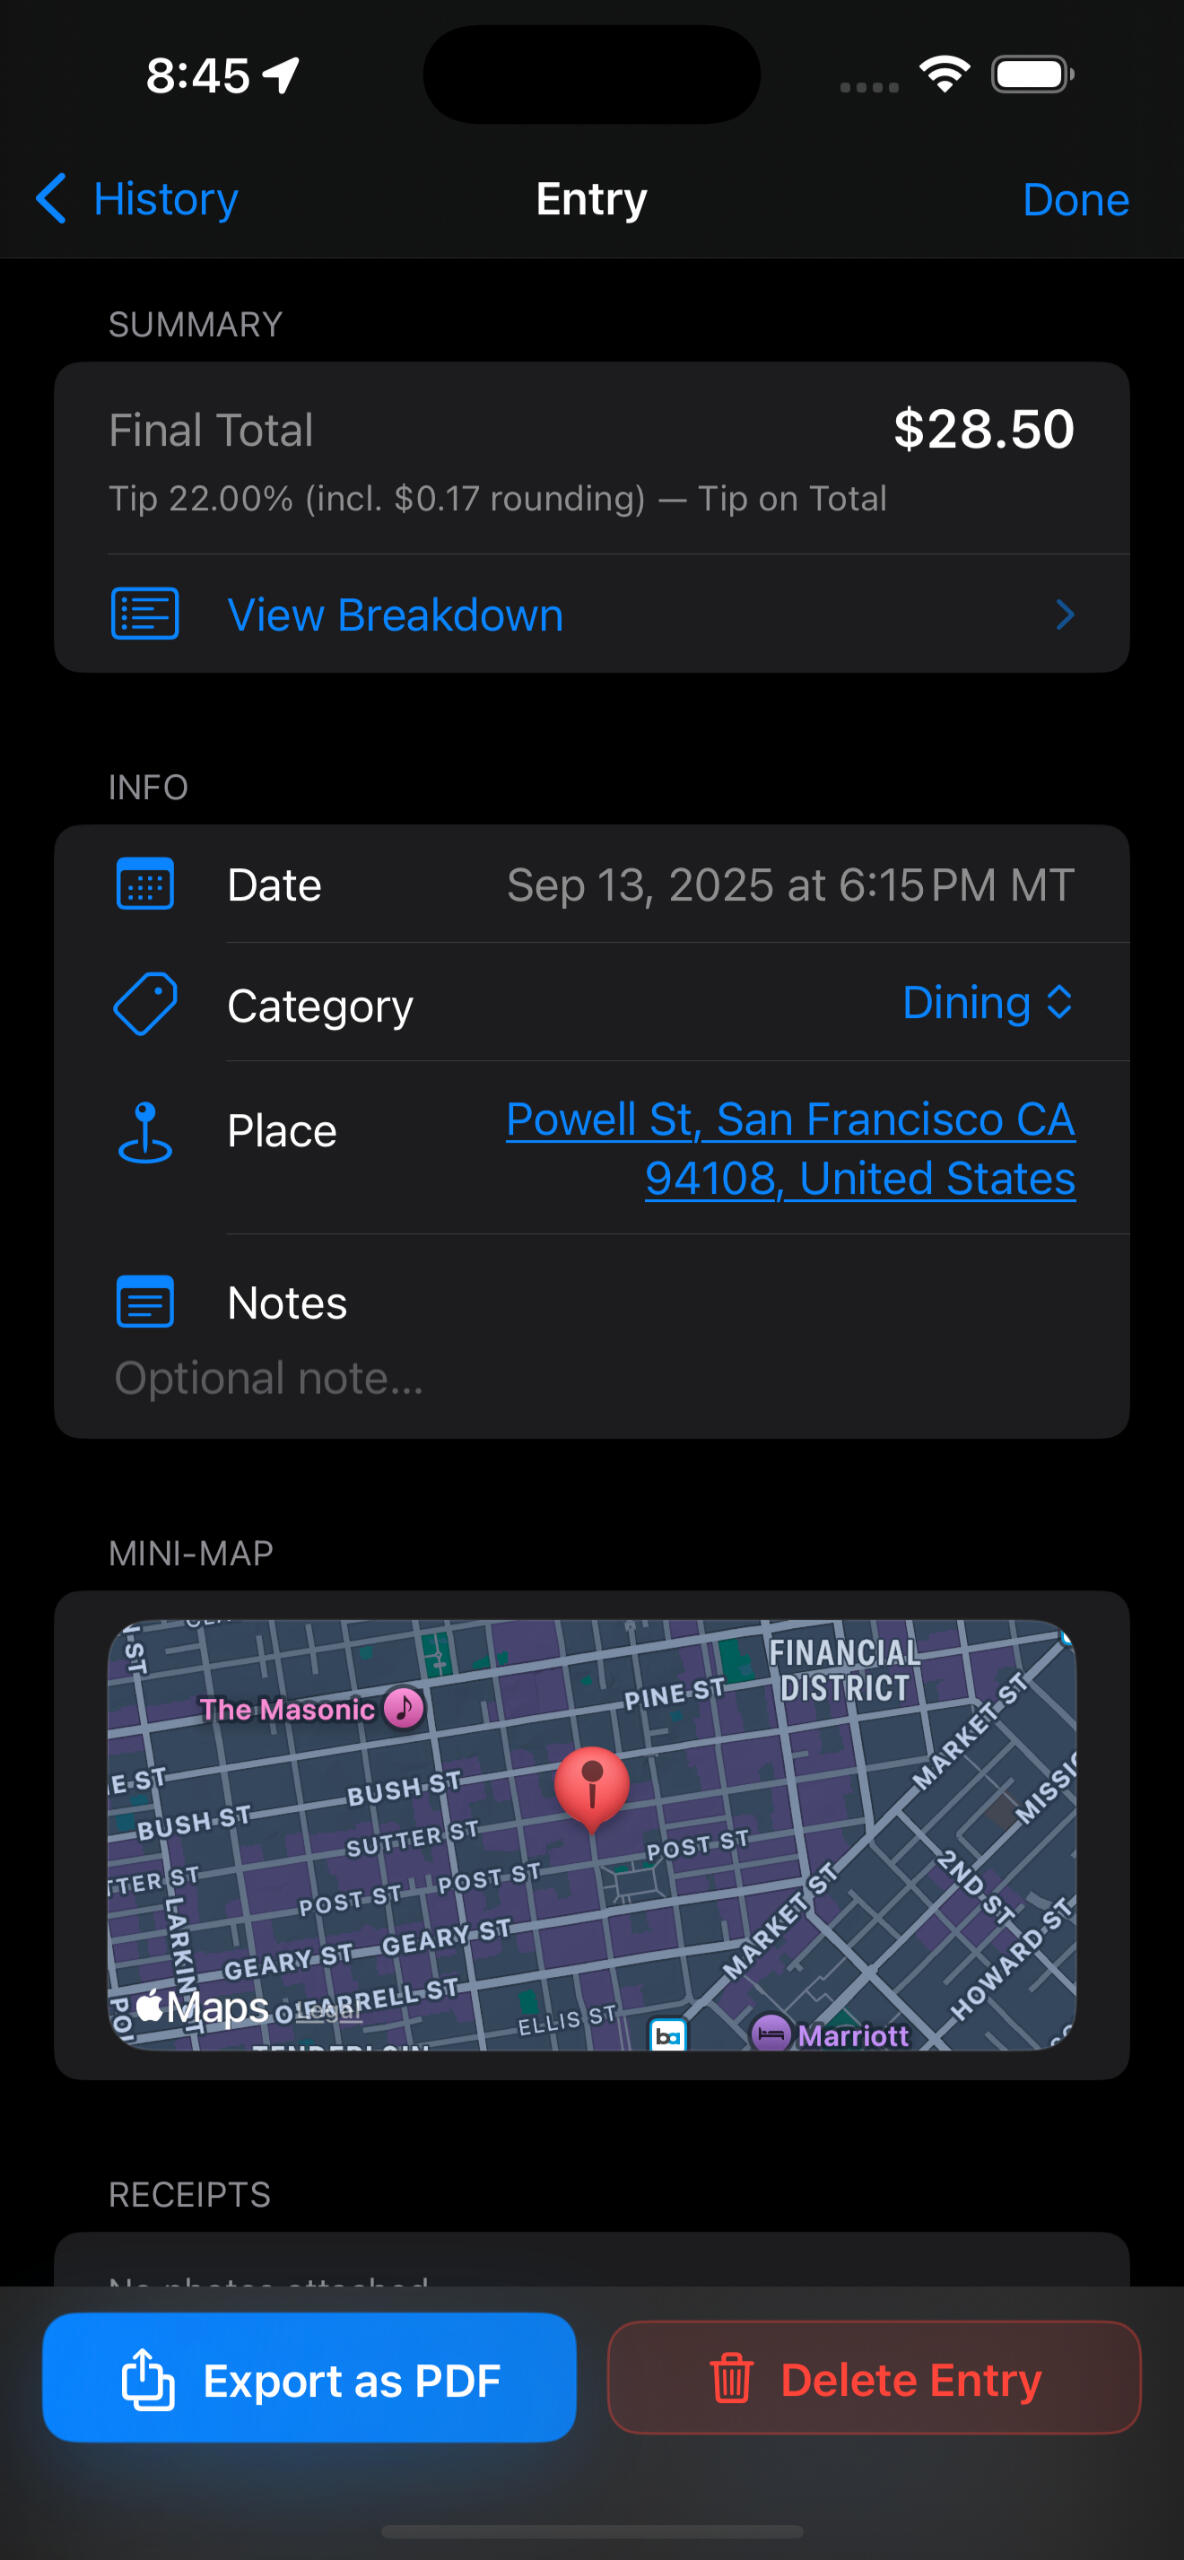Viewport: 1184px width, 2560px height.
Task: Delete this entry
Action: pyautogui.click(x=874, y=2379)
